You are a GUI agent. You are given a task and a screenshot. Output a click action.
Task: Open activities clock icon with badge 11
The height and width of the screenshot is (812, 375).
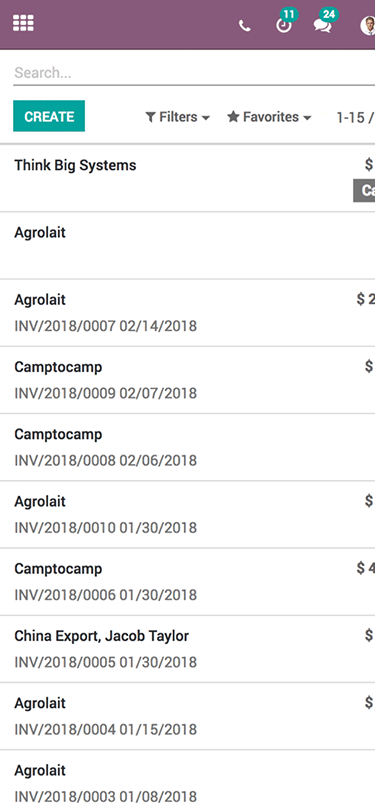[x=284, y=25]
